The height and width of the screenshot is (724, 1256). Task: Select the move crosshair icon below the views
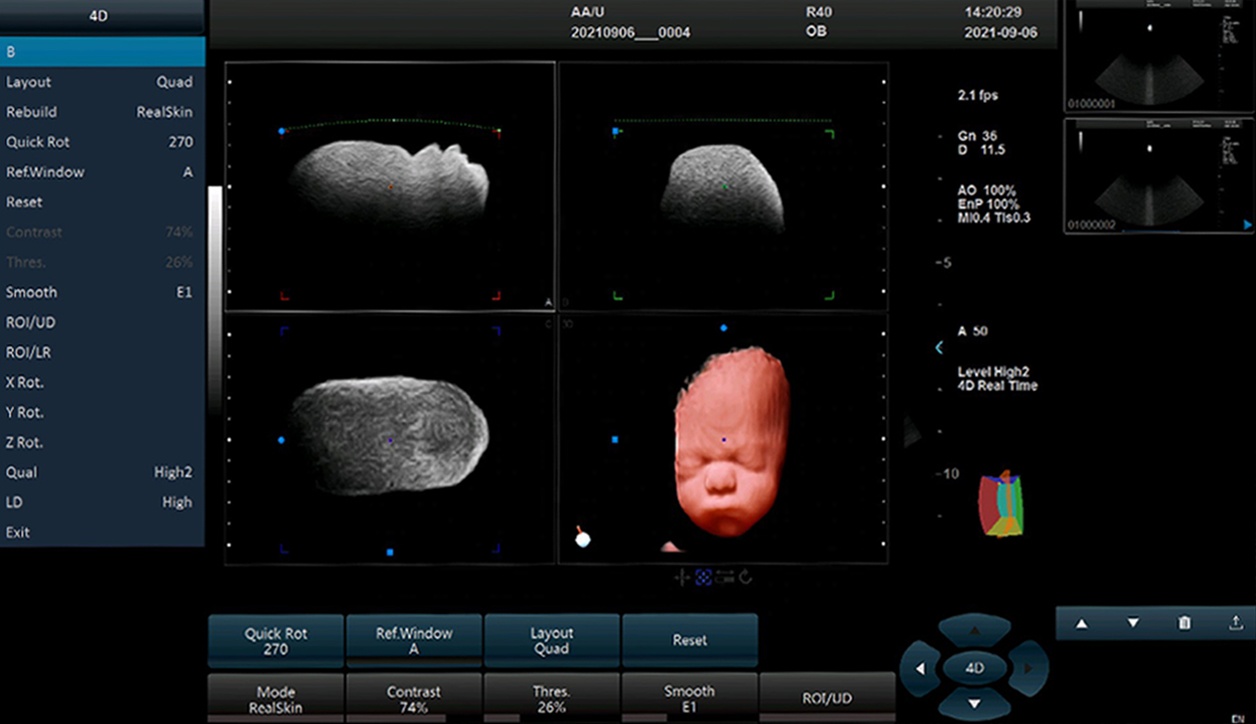(x=682, y=577)
